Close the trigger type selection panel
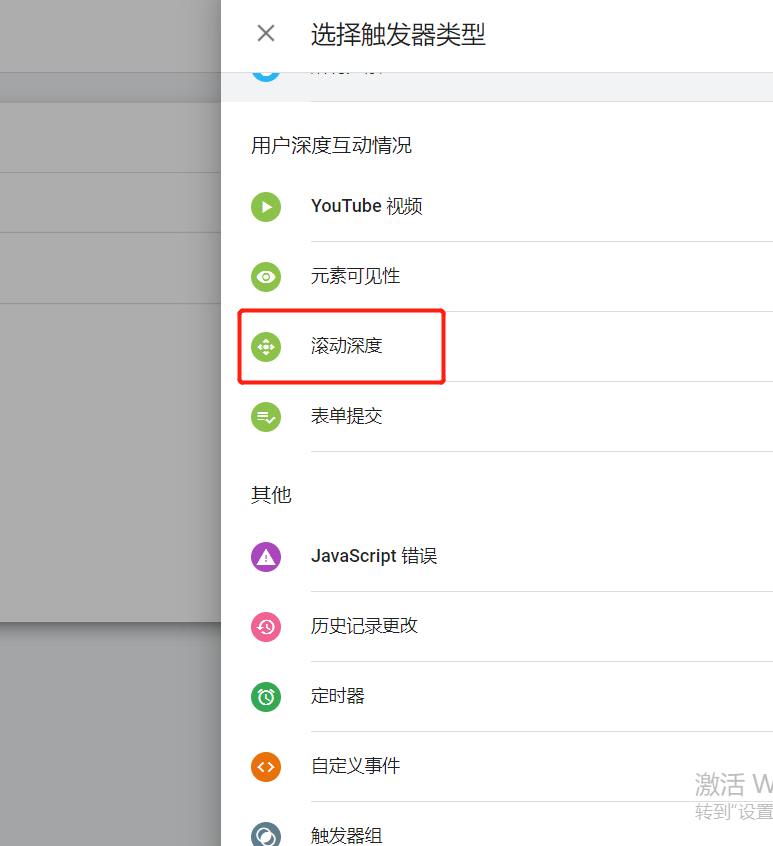Screen dimensions: 773x846 click(x=266, y=33)
